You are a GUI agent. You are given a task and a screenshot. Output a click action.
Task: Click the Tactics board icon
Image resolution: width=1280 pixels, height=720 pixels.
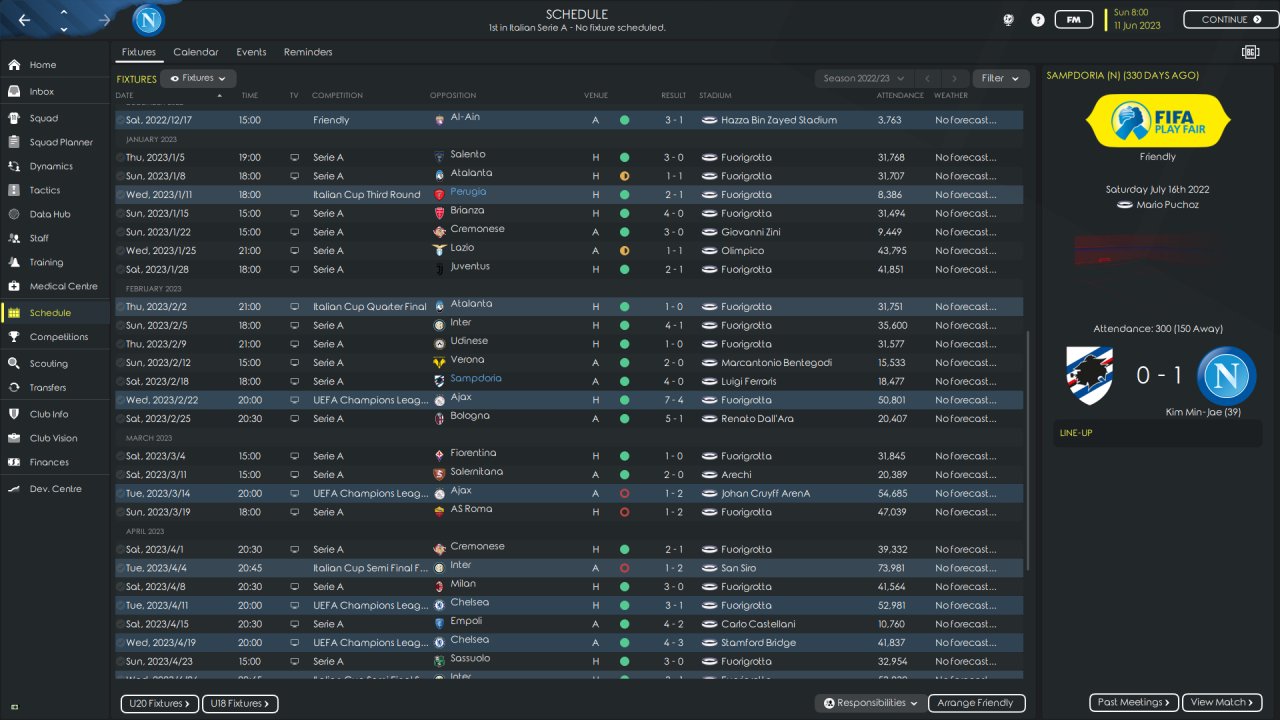pos(14,190)
